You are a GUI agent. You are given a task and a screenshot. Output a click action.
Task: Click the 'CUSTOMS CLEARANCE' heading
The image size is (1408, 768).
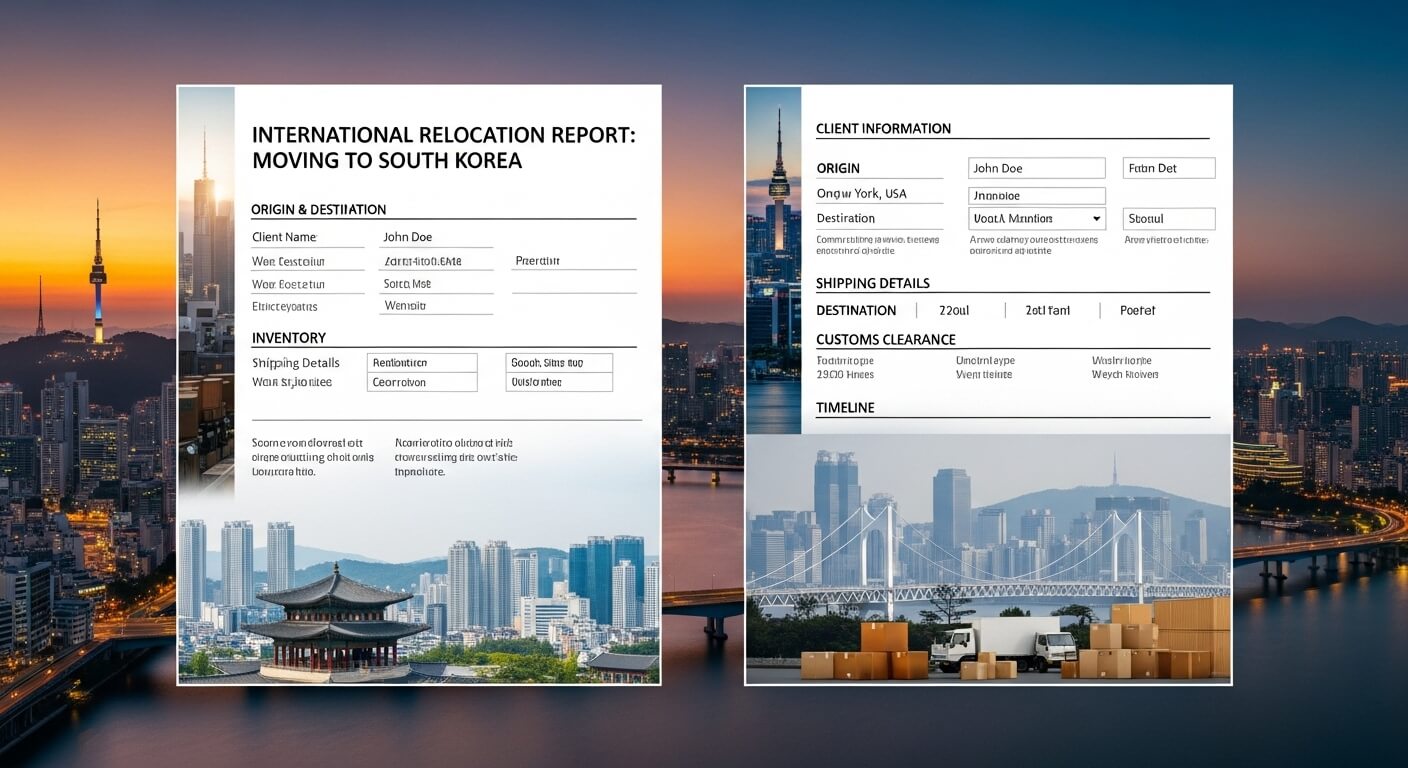coord(886,340)
